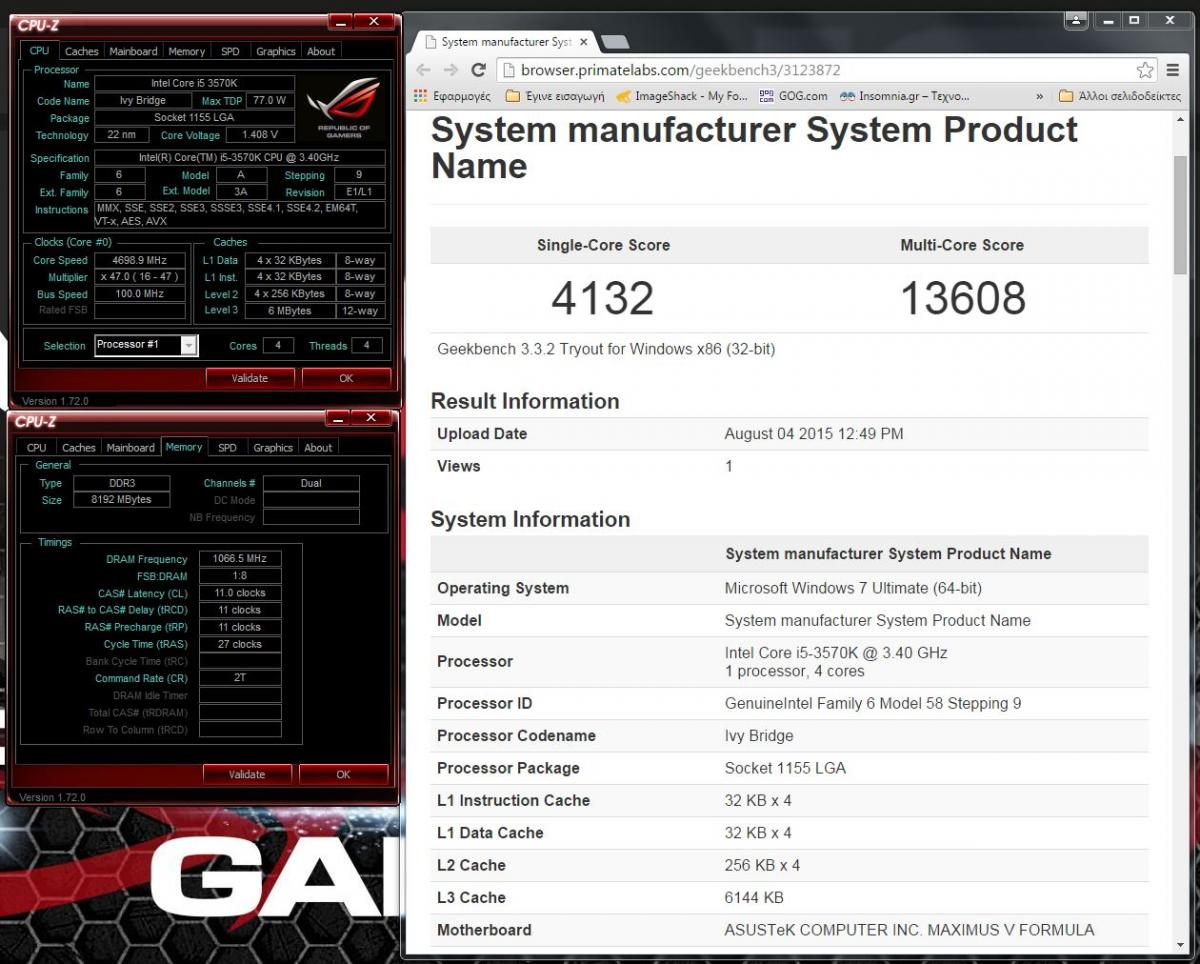Image resolution: width=1200 pixels, height=964 pixels.
Task: Click the CAS# Latency 11.0 clocks value
Action: click(240, 593)
